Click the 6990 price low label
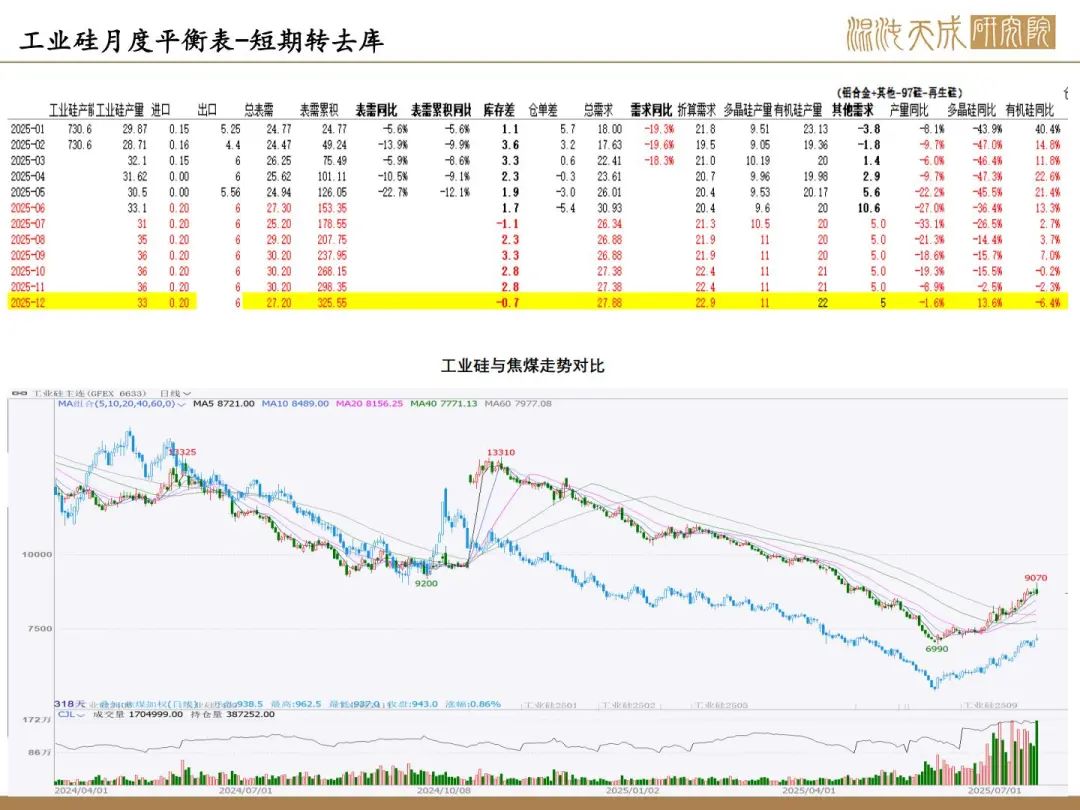This screenshot has width=1080, height=810. tap(937, 649)
